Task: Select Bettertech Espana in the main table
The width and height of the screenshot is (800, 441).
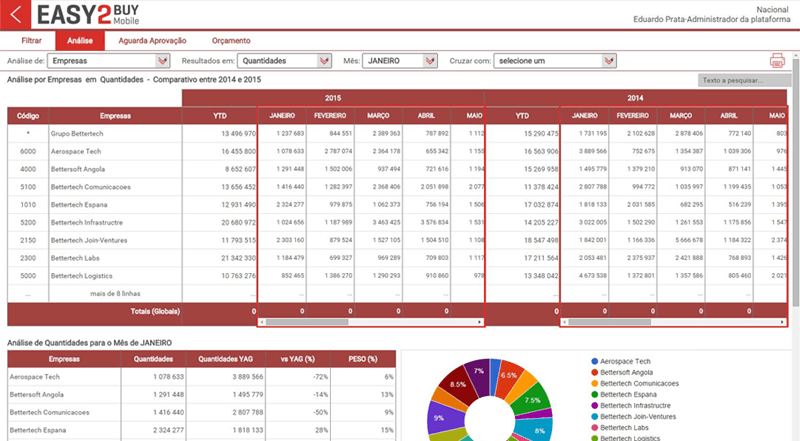Action: (x=79, y=205)
